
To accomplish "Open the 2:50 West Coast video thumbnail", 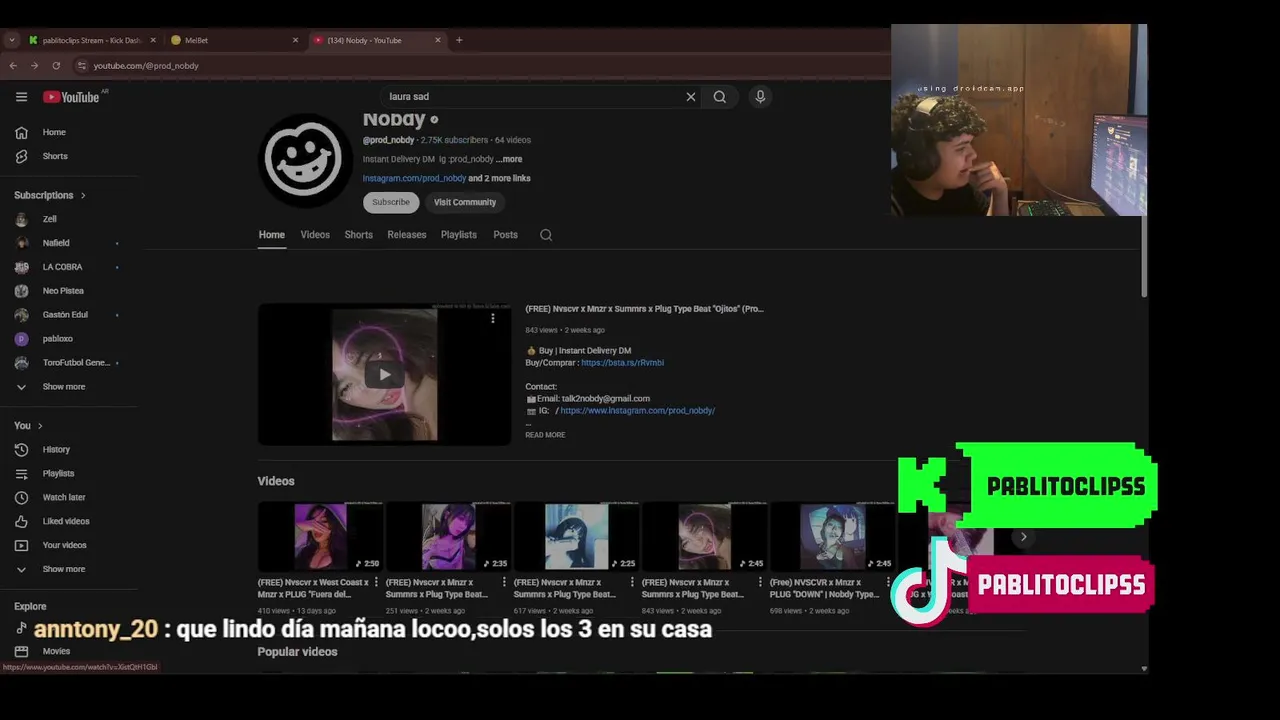I will [320, 536].
